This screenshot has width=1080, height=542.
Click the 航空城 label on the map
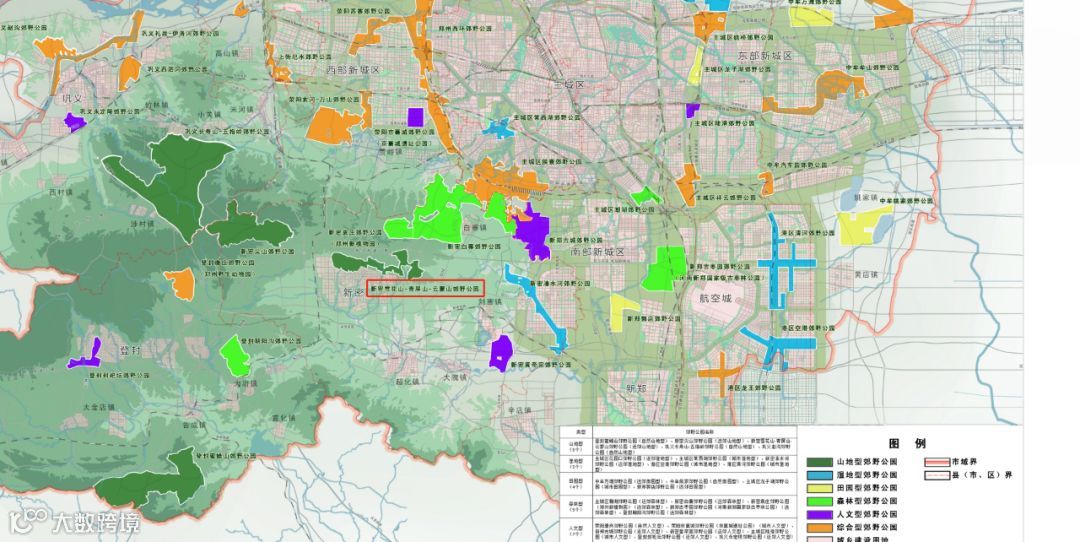click(x=716, y=298)
